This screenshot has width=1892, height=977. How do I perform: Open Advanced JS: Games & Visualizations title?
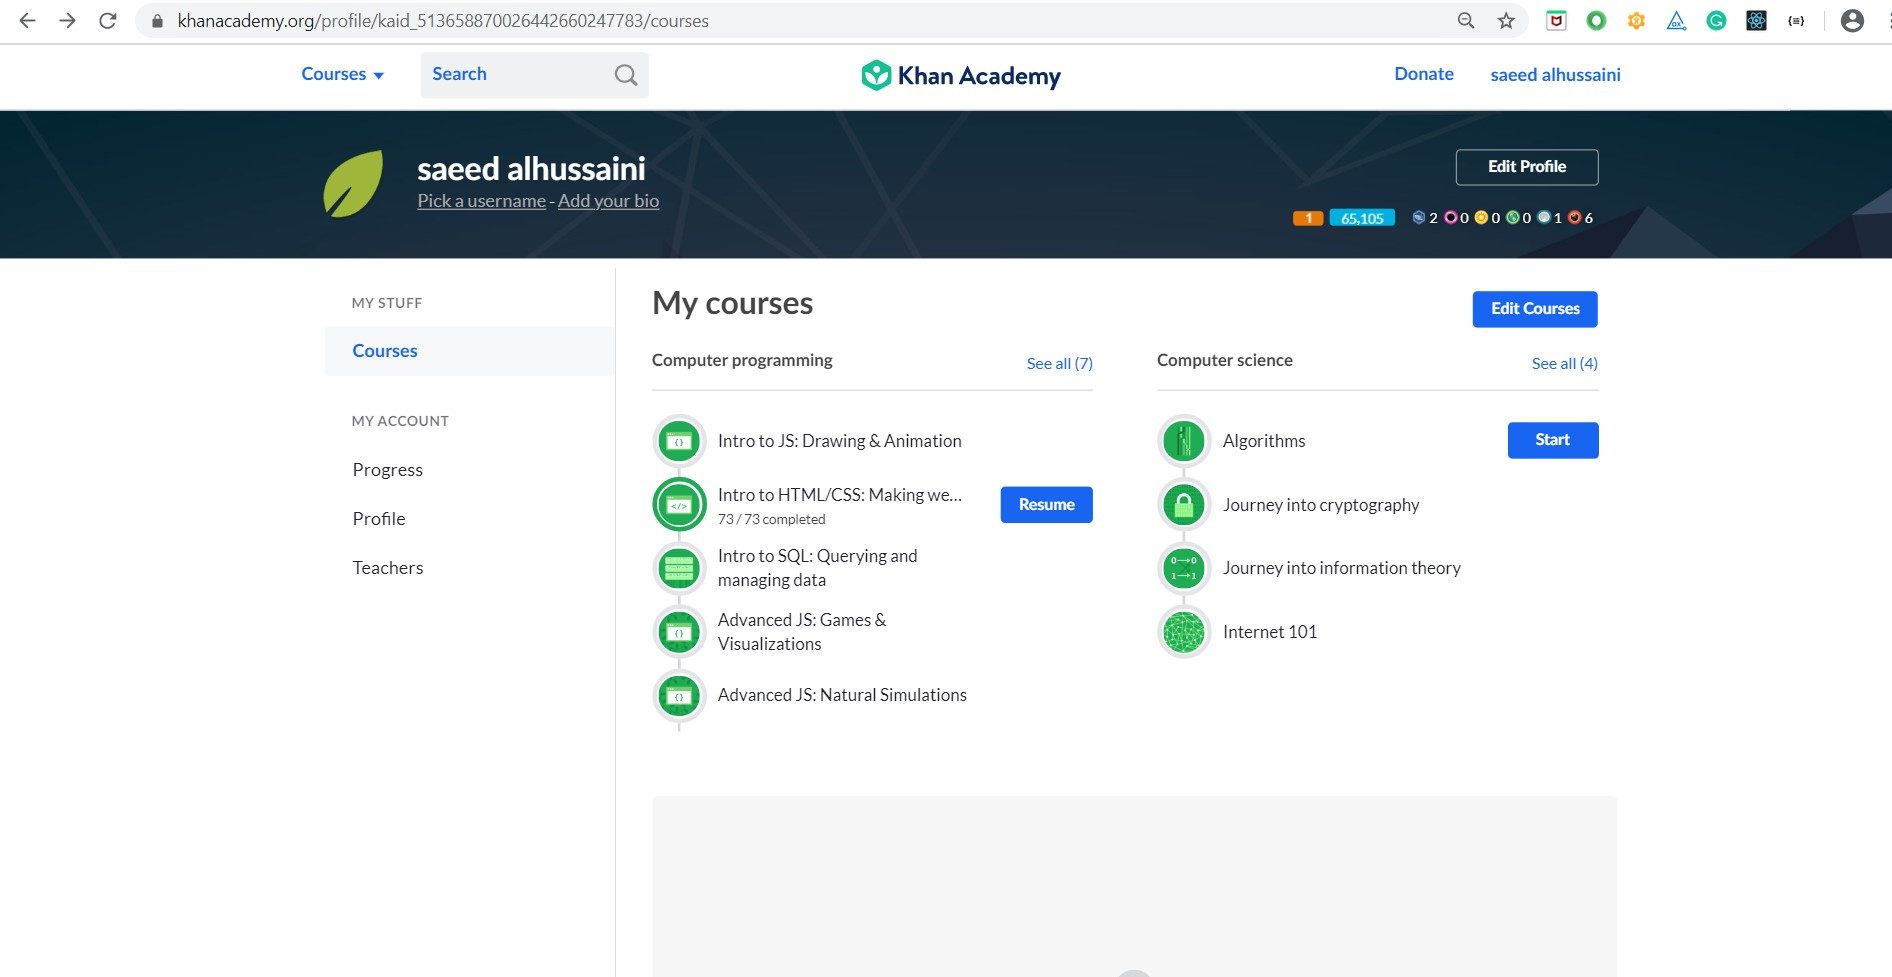[802, 632]
